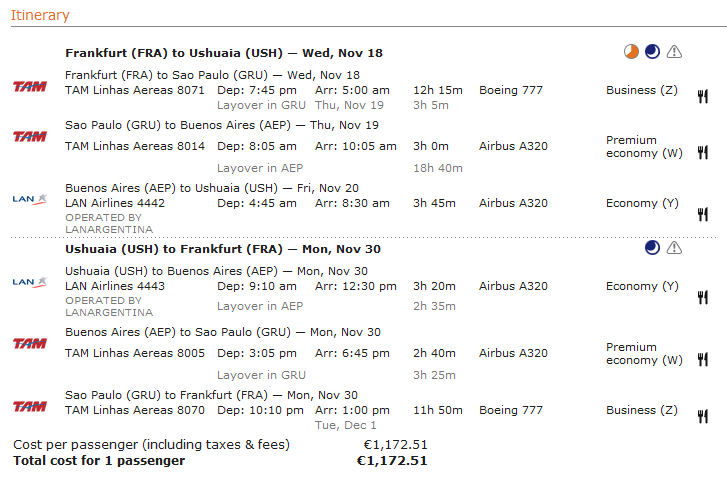Click the warning triangle on return trip header
Viewport: 727px width, 477px height.
[674, 248]
